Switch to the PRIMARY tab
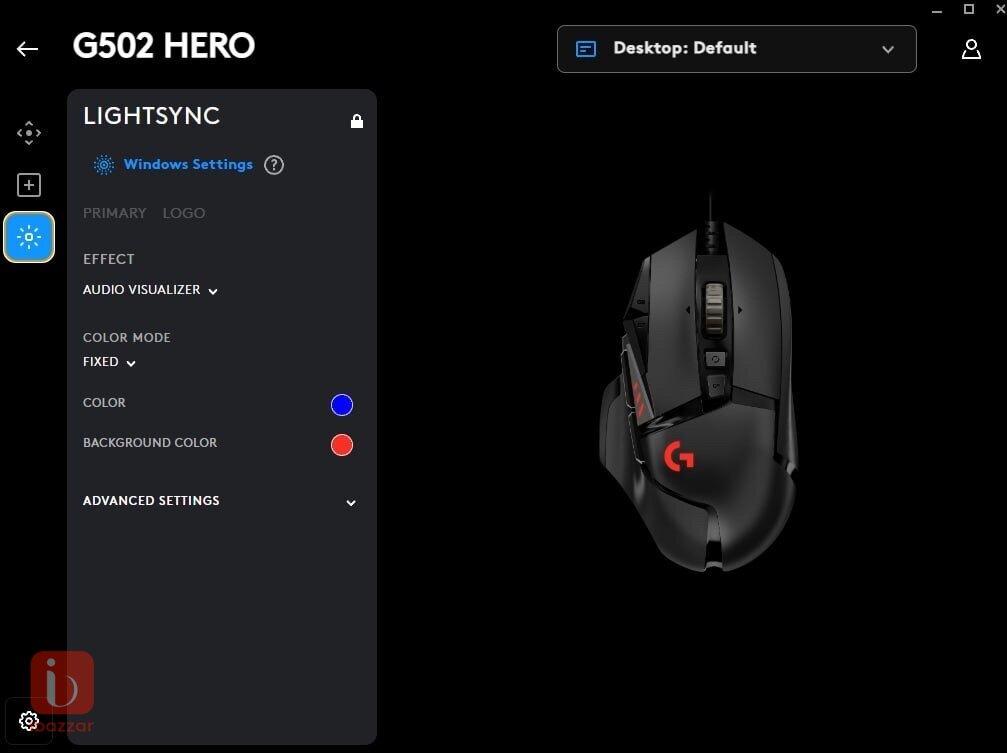 [114, 213]
